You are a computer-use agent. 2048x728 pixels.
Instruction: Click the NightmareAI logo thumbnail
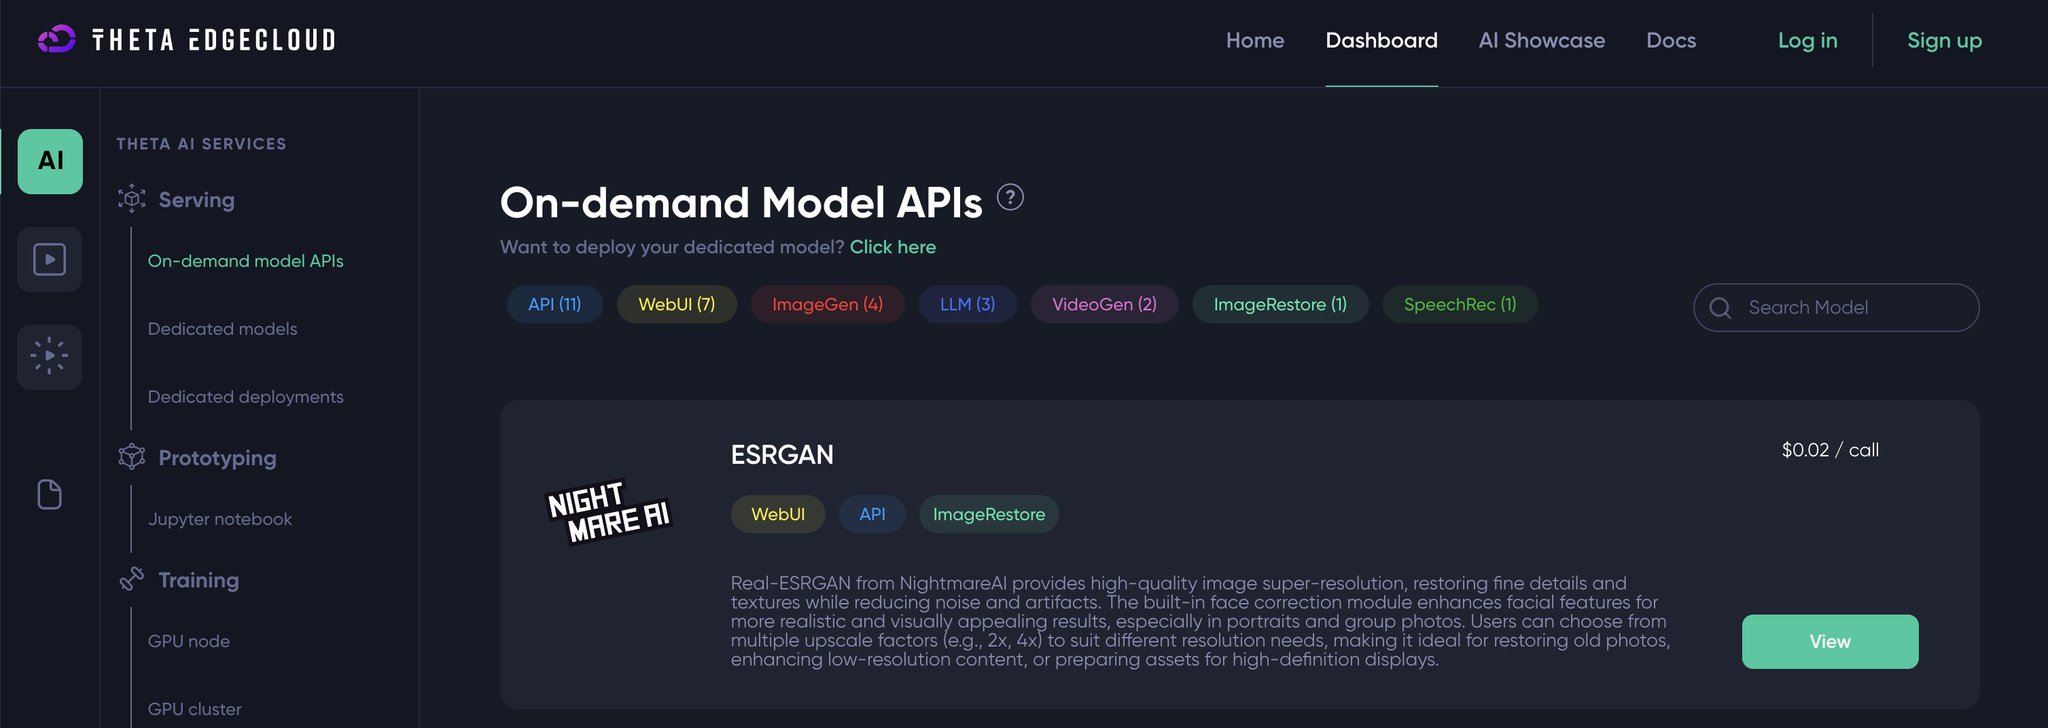pyautogui.click(x=608, y=512)
